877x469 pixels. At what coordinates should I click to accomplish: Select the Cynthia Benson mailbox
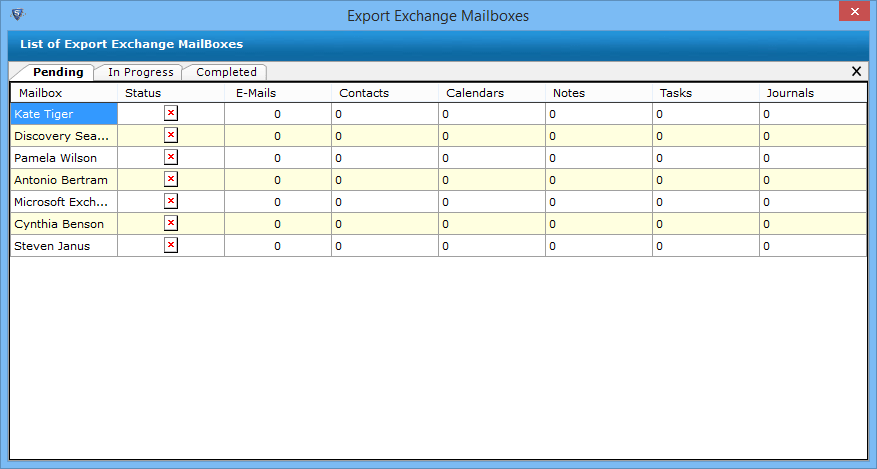tap(64, 224)
